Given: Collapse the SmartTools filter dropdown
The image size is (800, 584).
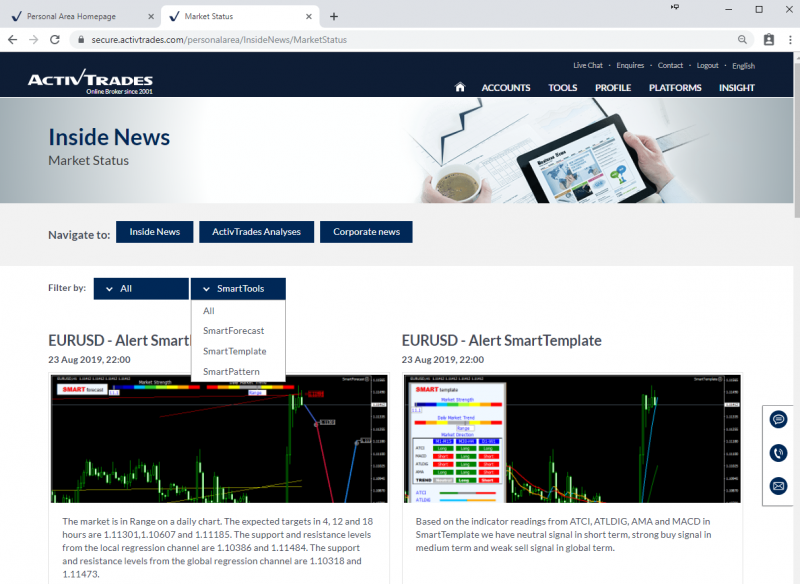Looking at the screenshot, I should pos(238,289).
